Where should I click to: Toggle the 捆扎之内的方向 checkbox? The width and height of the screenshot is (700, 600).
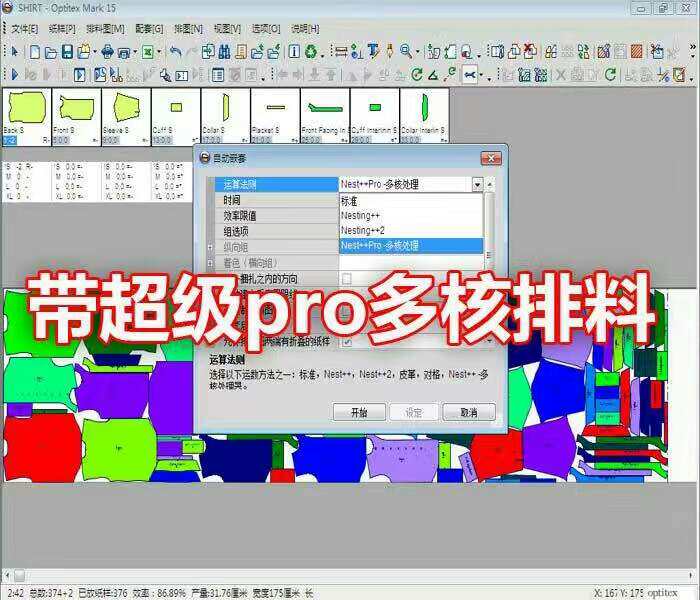(346, 279)
